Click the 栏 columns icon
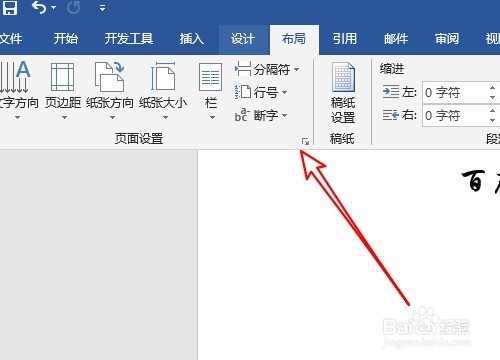The height and width of the screenshot is (360, 500). [211, 77]
